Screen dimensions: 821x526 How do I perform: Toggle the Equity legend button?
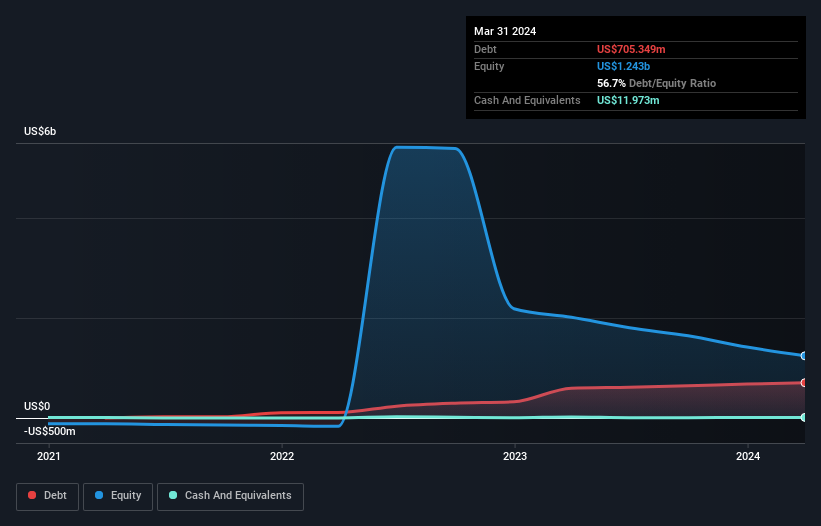pyautogui.click(x=118, y=496)
